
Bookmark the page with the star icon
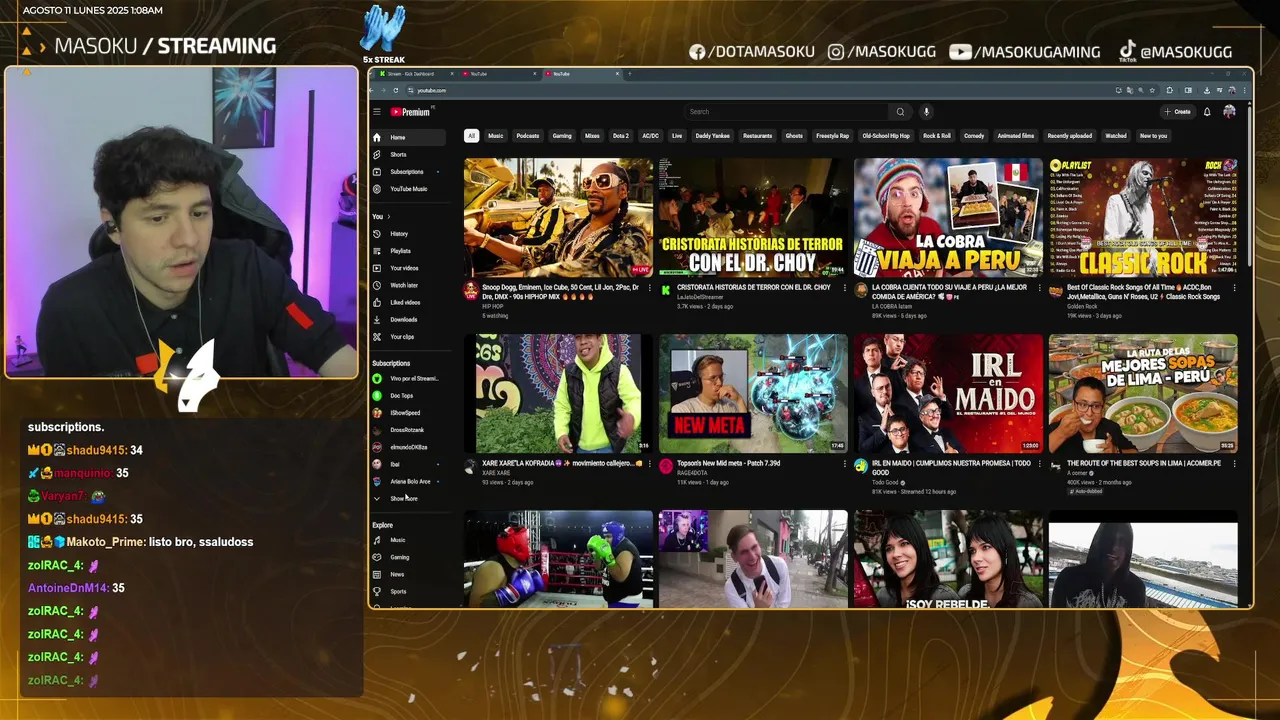[x=1153, y=90]
